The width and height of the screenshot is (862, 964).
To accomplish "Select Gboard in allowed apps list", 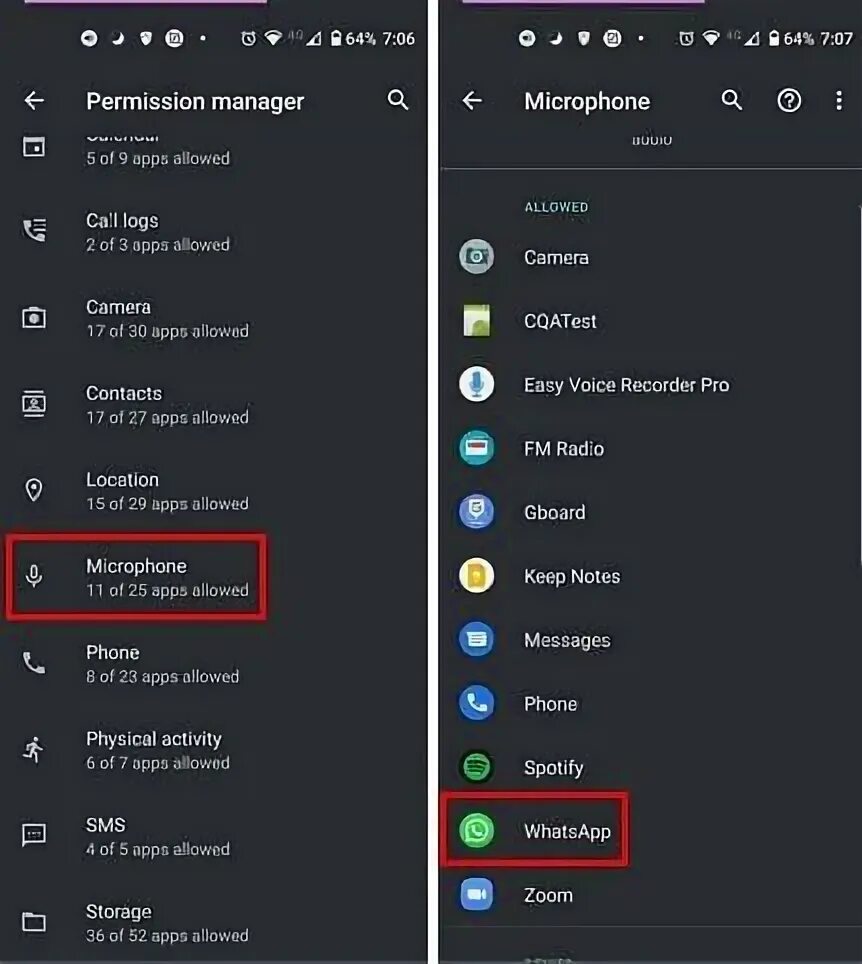I will (x=651, y=512).
